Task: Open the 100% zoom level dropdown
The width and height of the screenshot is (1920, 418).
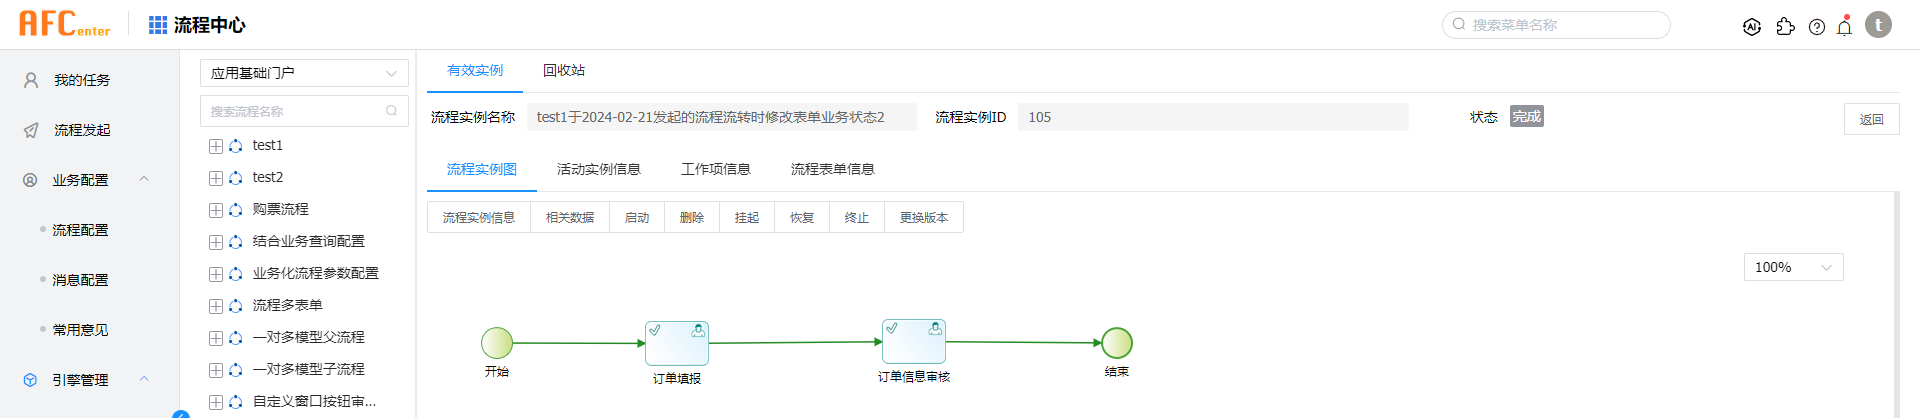Action: (x=1793, y=267)
